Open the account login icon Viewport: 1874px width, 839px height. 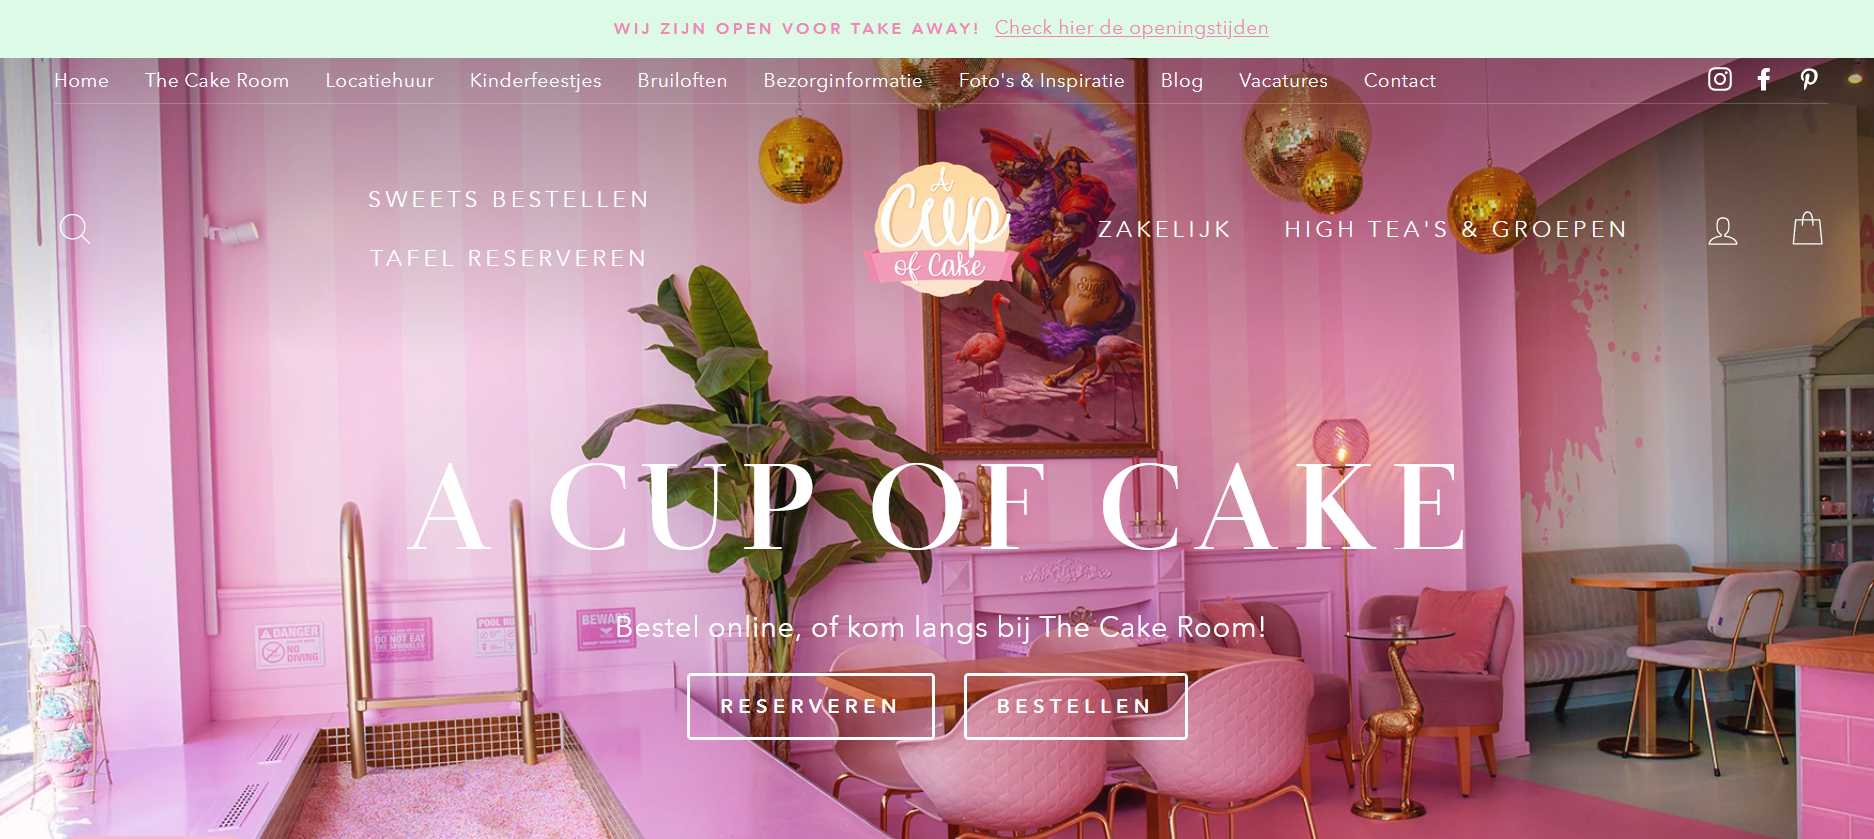(x=1722, y=230)
